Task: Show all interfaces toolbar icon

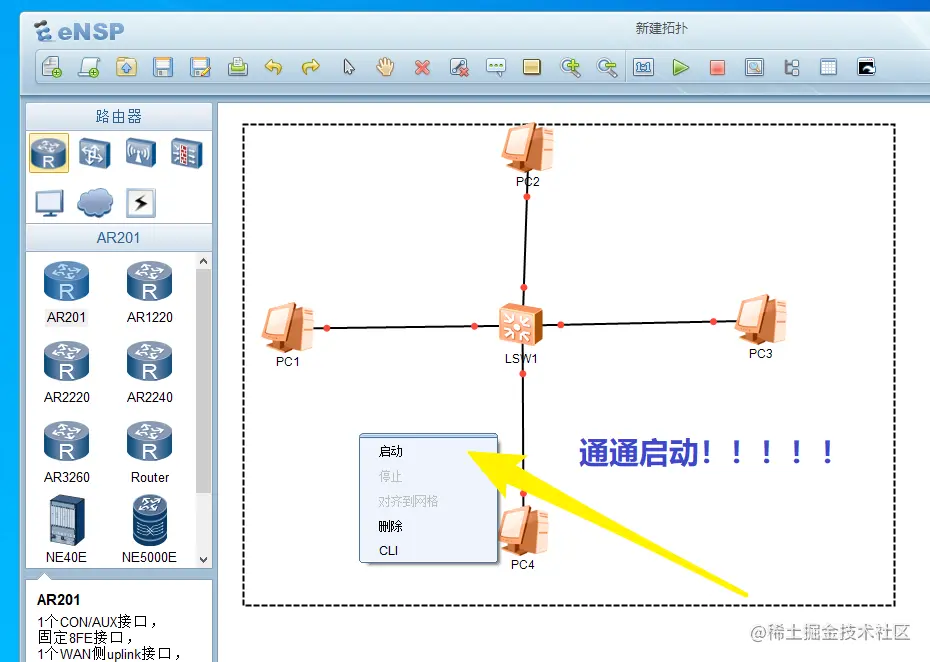Action: click(792, 67)
